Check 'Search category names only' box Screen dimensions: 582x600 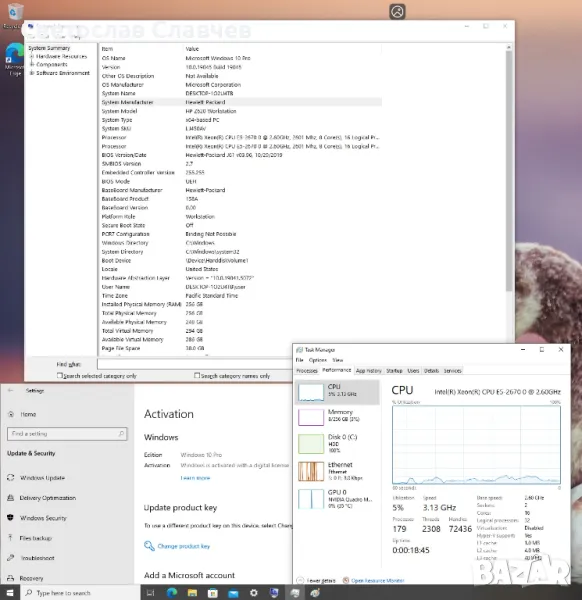coord(197,375)
